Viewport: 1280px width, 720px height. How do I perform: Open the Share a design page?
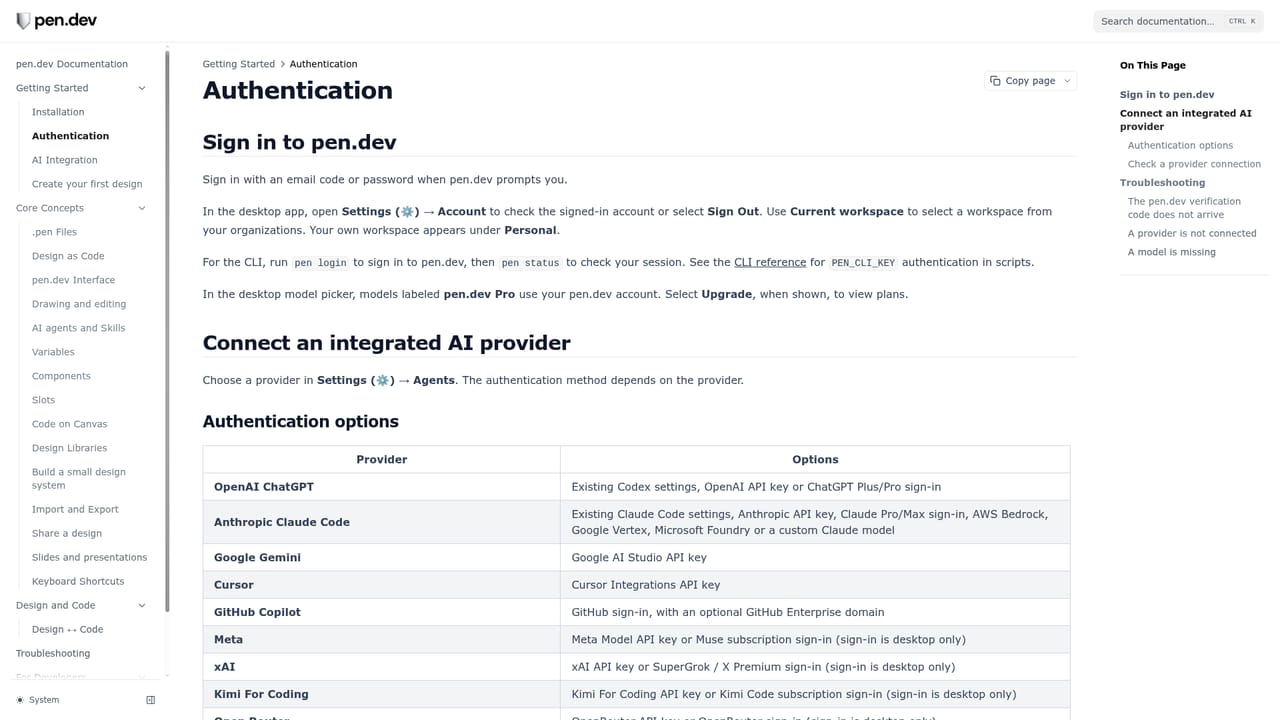pyautogui.click(x=67, y=533)
